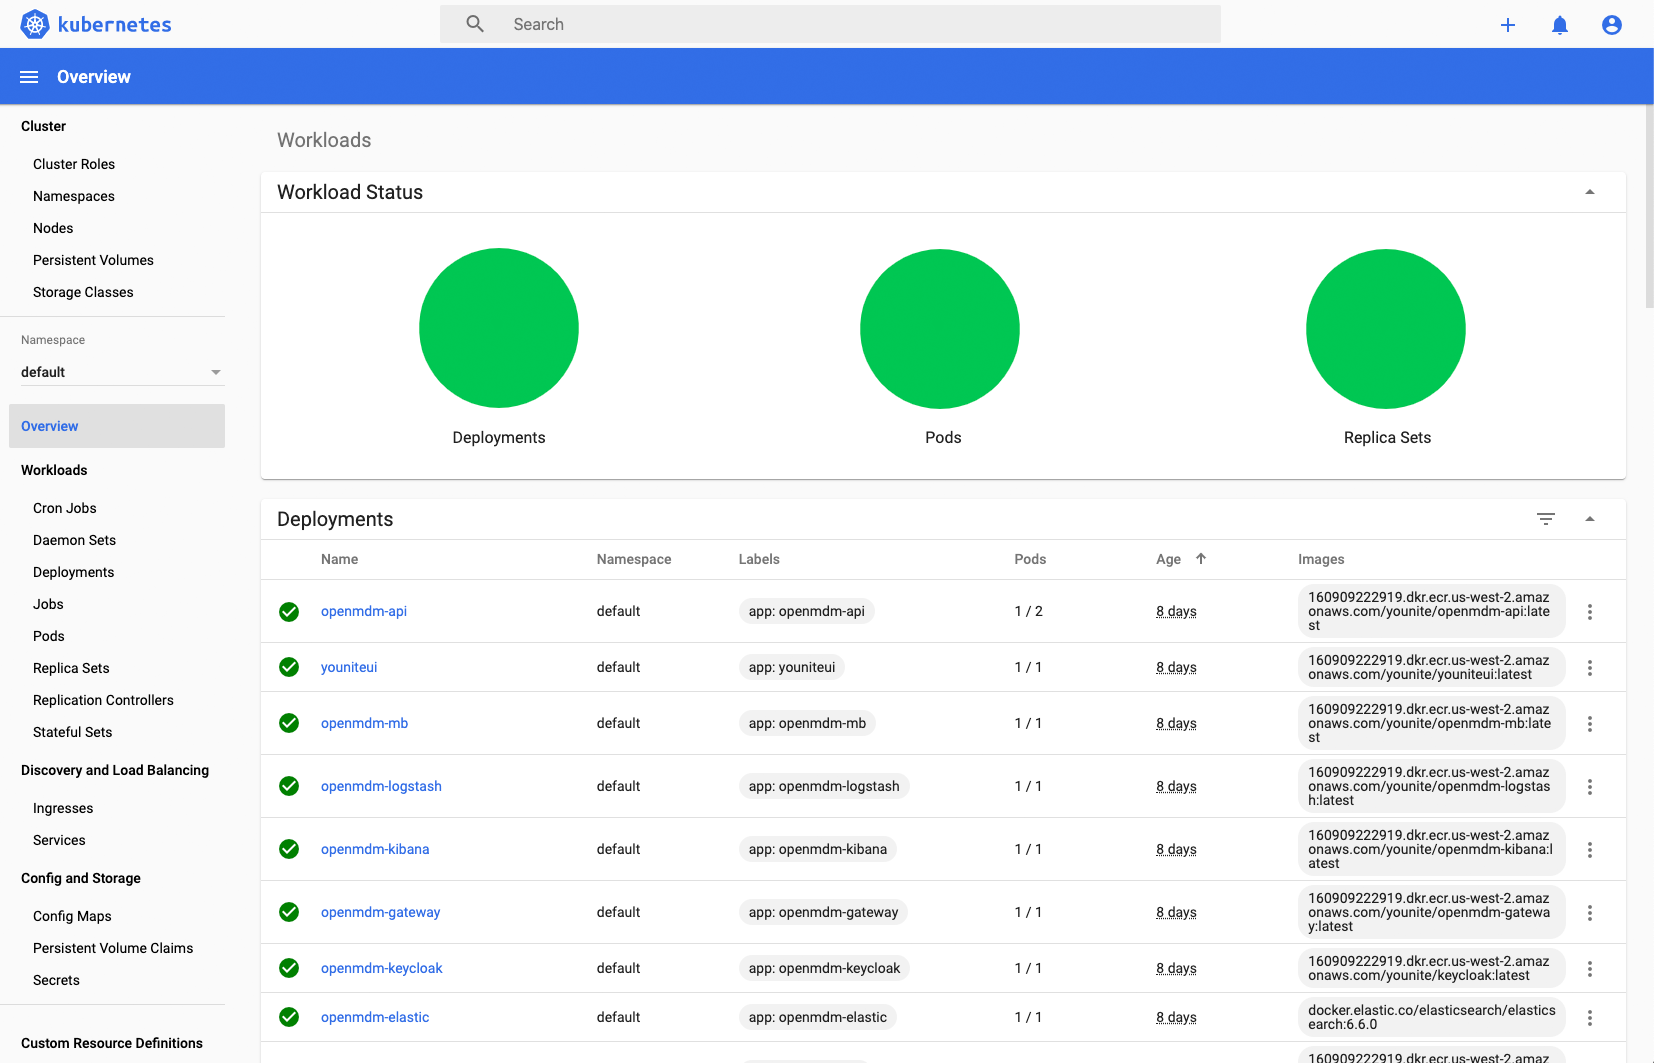1654x1063 pixels.
Task: Open Nodes in sidebar
Action: pos(53,228)
